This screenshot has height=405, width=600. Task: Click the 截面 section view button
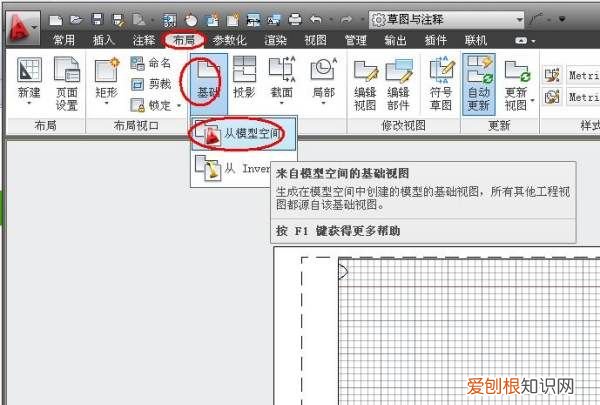point(282,80)
